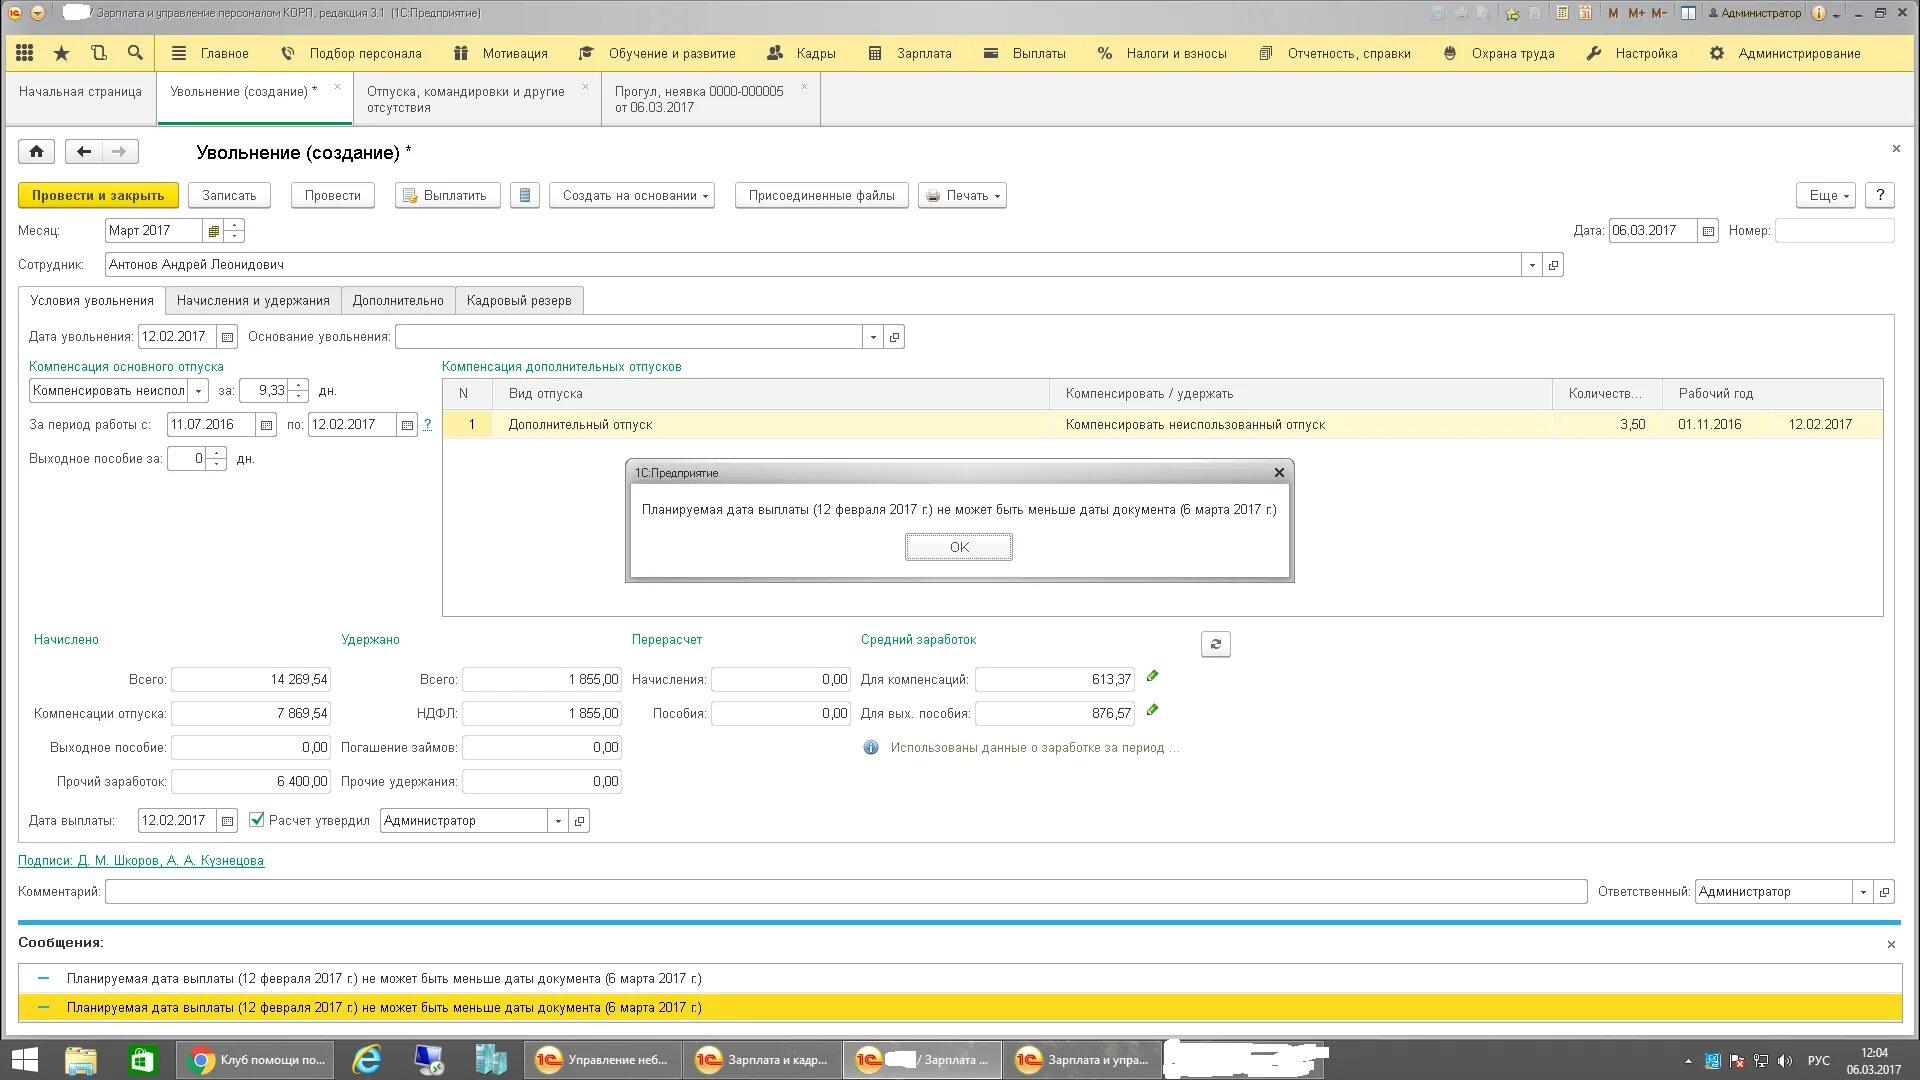
Task: Adjust the compensation days stepper
Action: [x=298, y=391]
